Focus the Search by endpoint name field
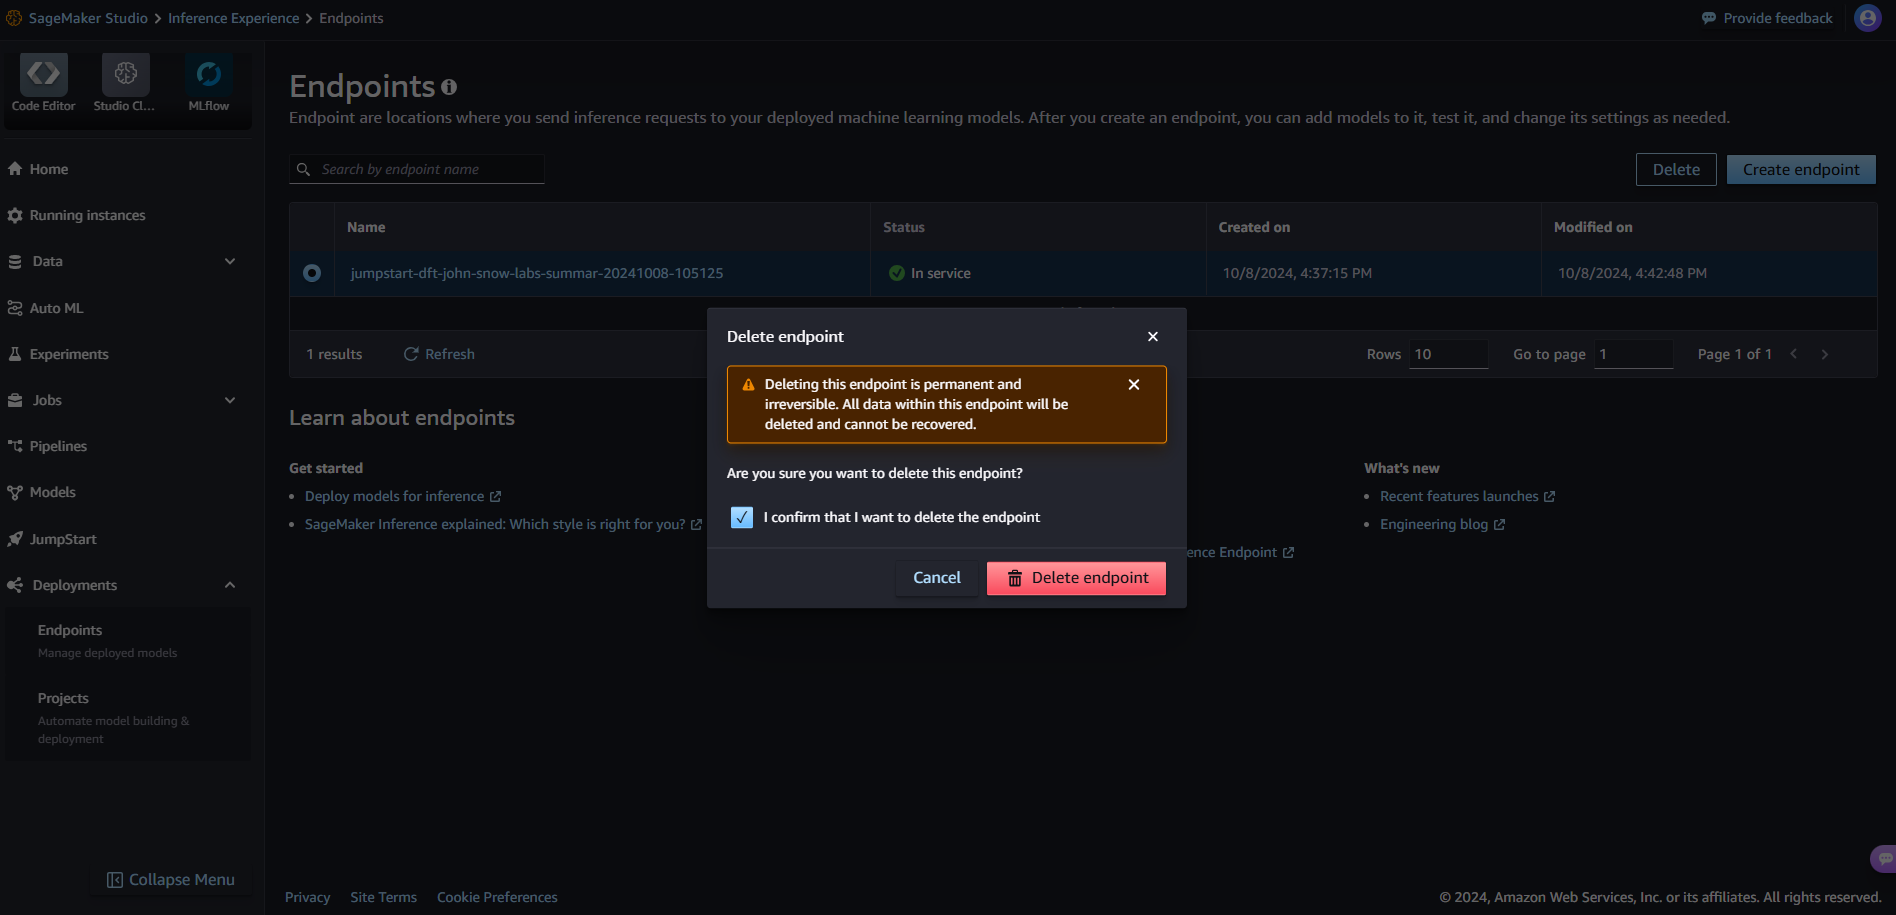 417,169
